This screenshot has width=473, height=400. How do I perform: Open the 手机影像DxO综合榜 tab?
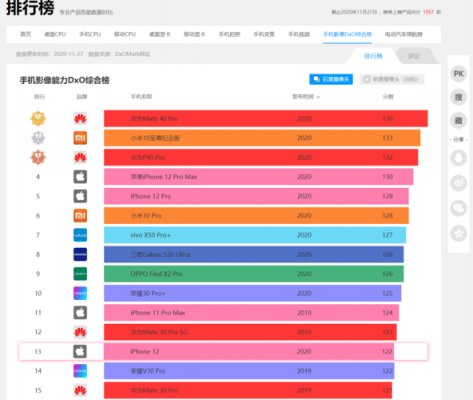[347, 34]
